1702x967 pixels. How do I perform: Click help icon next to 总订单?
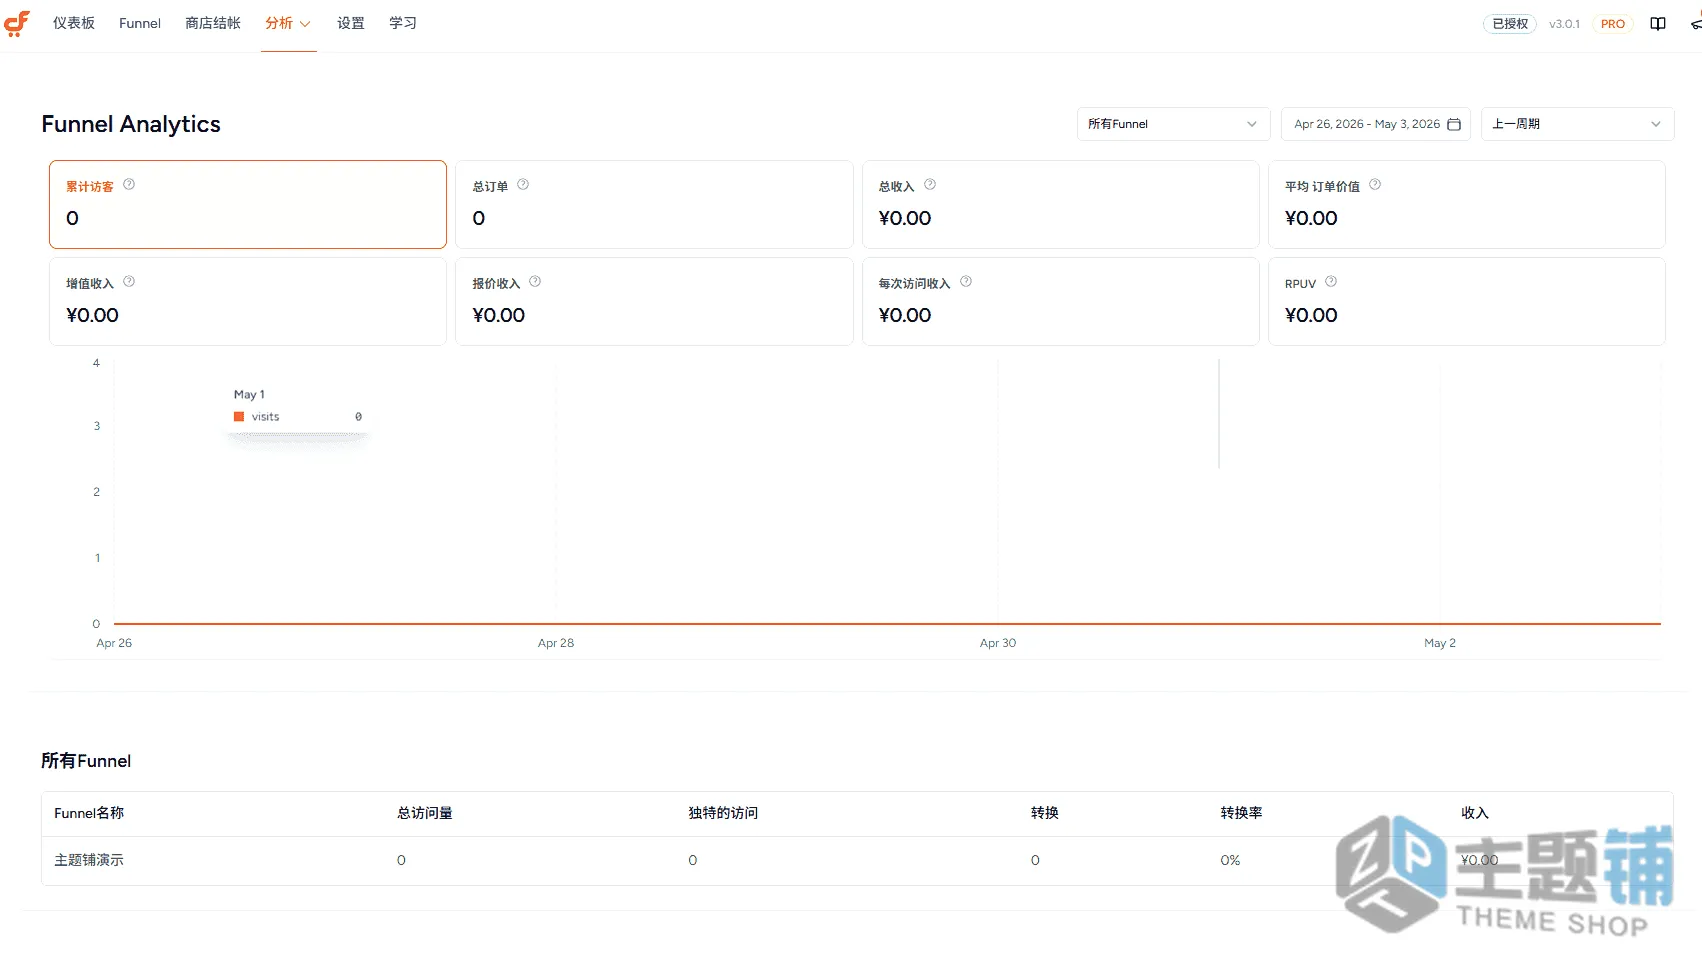[523, 185]
